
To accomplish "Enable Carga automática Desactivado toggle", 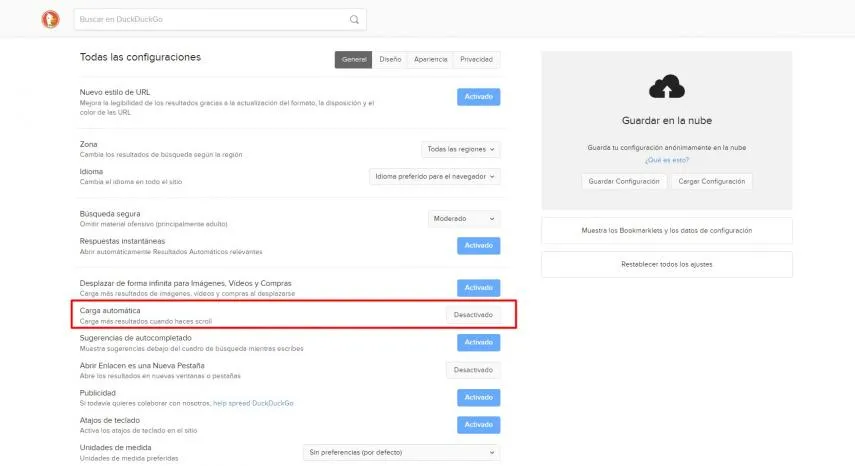I will pos(473,315).
